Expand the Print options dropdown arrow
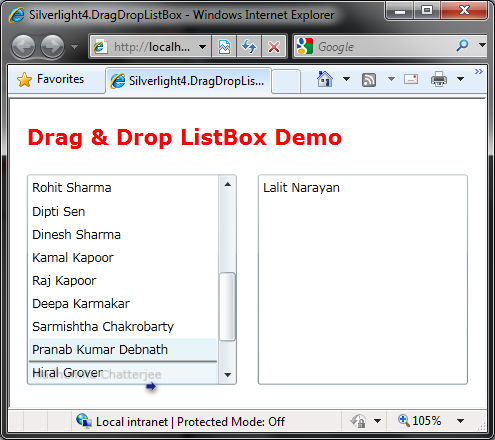Screen dimensions: 495x440 [460, 79]
